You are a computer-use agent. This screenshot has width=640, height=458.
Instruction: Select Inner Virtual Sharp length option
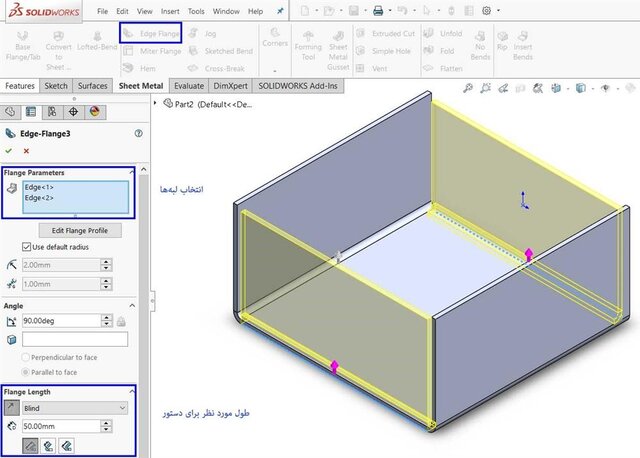pyautogui.click(x=48, y=446)
